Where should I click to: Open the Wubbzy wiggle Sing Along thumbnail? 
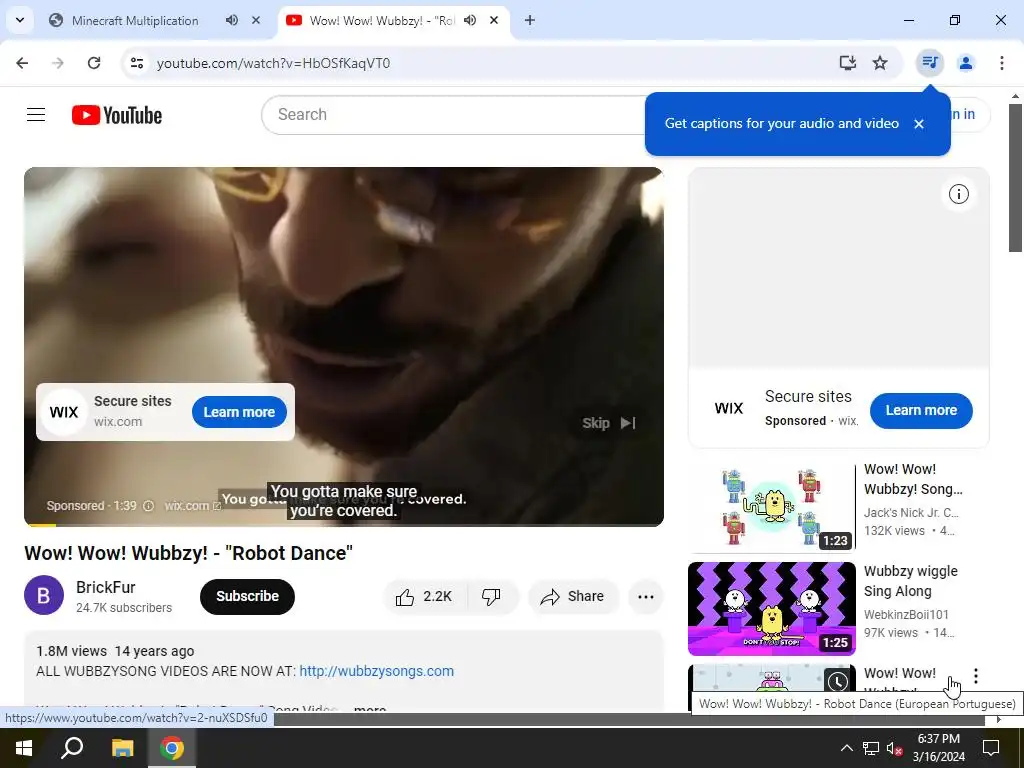point(771,609)
